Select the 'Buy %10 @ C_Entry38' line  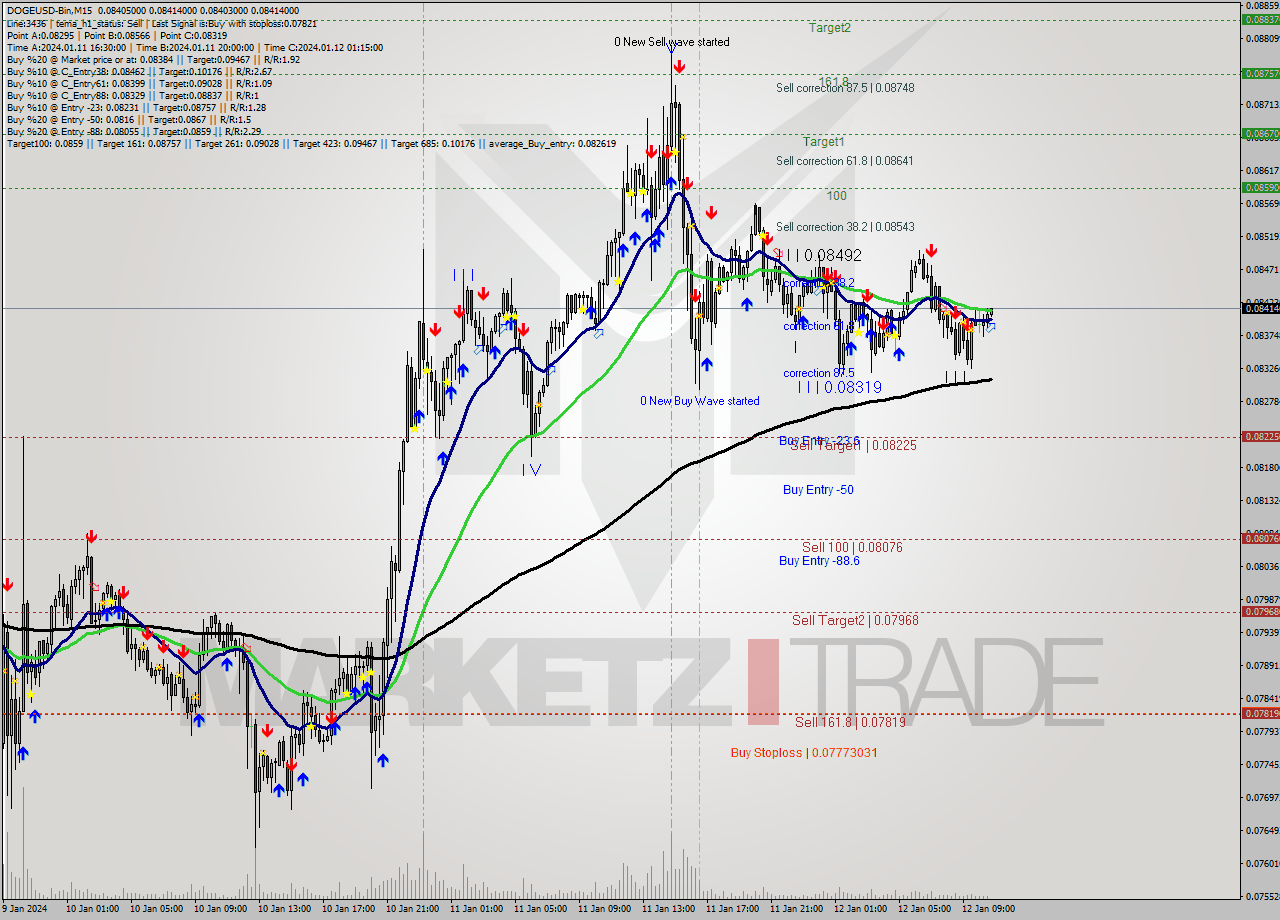pyautogui.click(x=140, y=71)
